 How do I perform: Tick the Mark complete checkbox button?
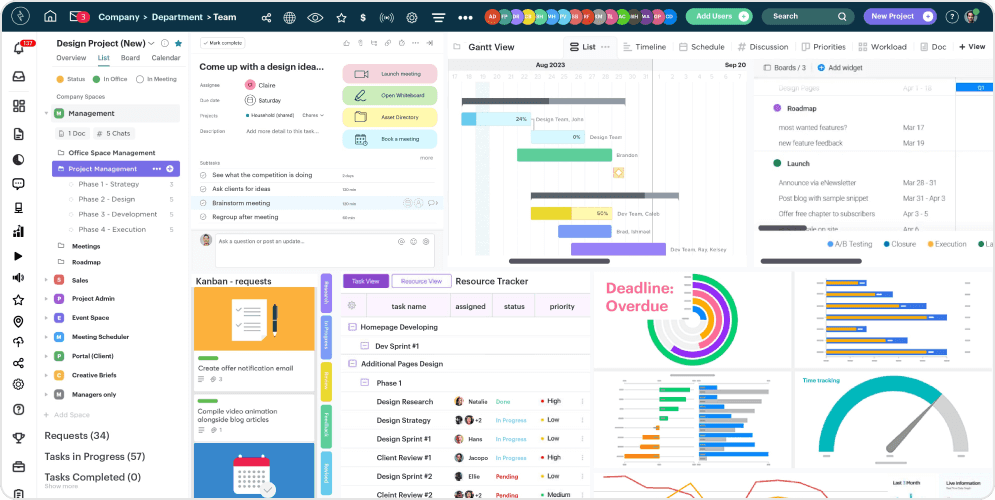pyautogui.click(x=222, y=43)
